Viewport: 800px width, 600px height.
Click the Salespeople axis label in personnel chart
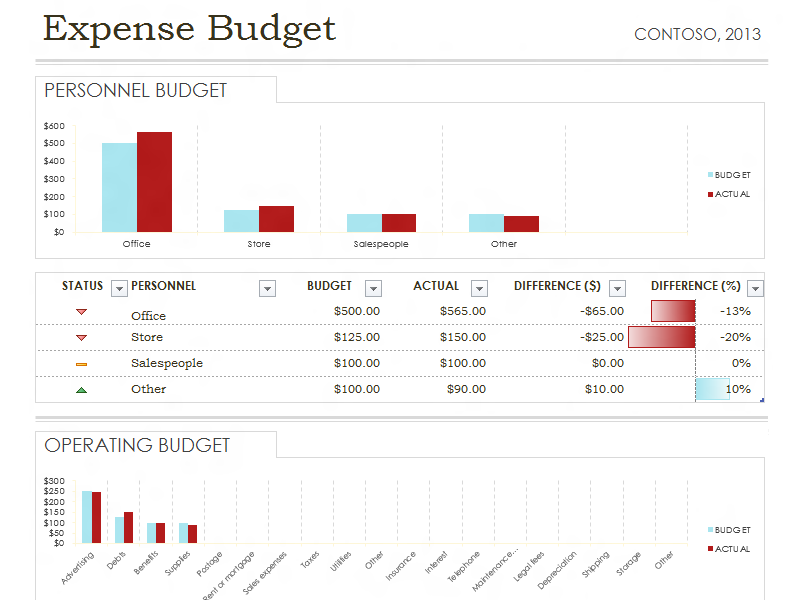pos(381,244)
